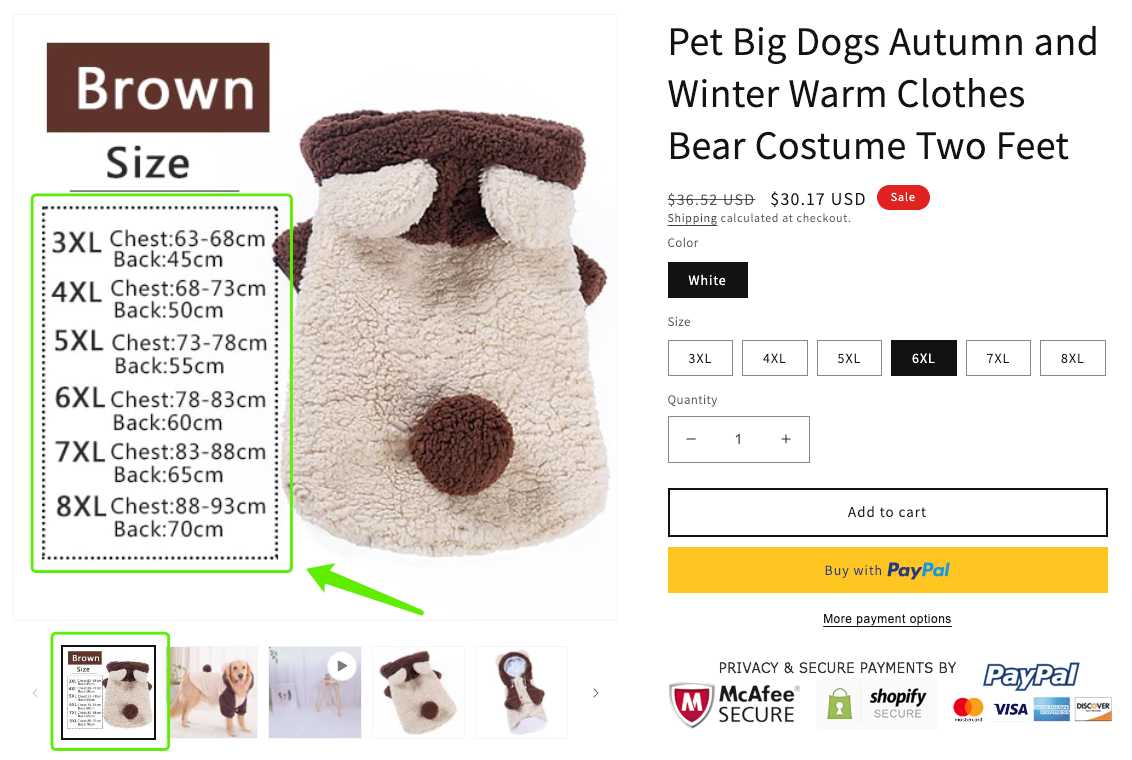Screen dimensions: 1132x760
Task: Click next thumbnail arrow in gallery
Action: point(596,693)
